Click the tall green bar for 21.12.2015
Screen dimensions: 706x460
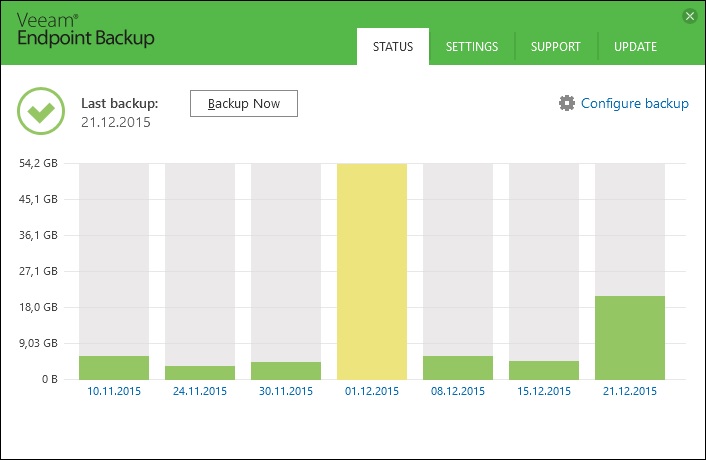630,338
